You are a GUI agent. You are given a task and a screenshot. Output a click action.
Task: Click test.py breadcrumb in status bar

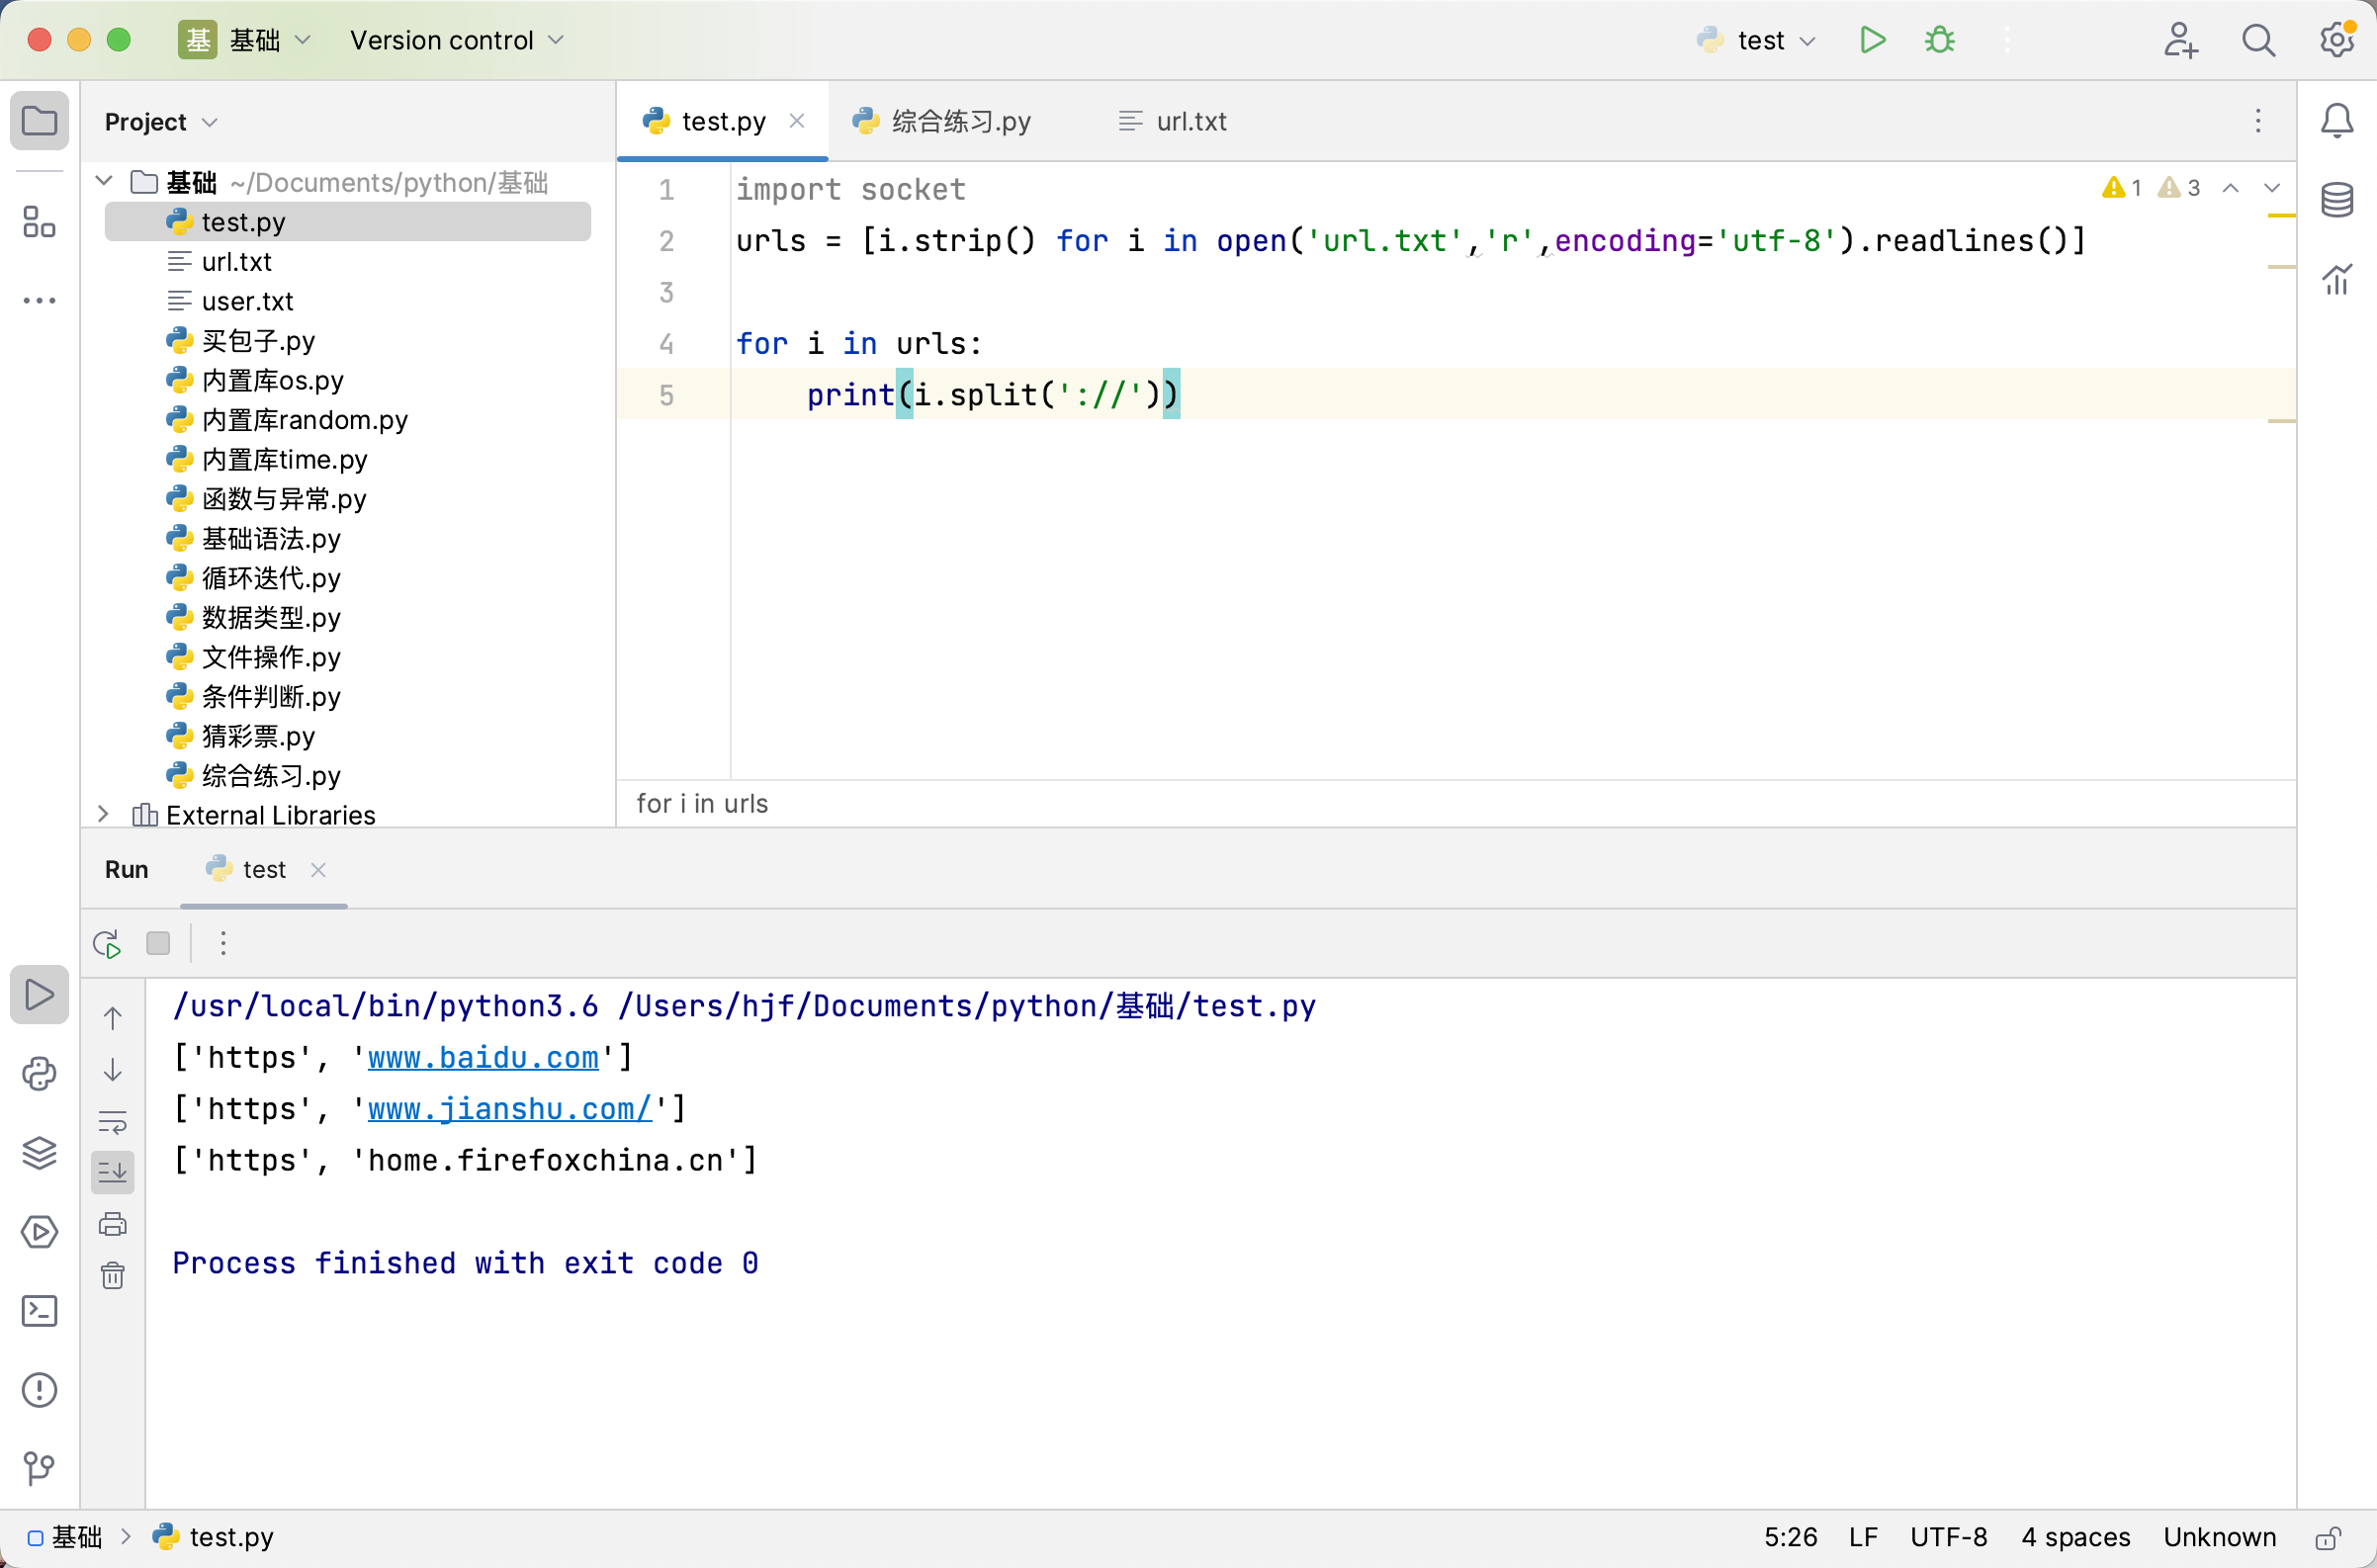(x=213, y=1537)
